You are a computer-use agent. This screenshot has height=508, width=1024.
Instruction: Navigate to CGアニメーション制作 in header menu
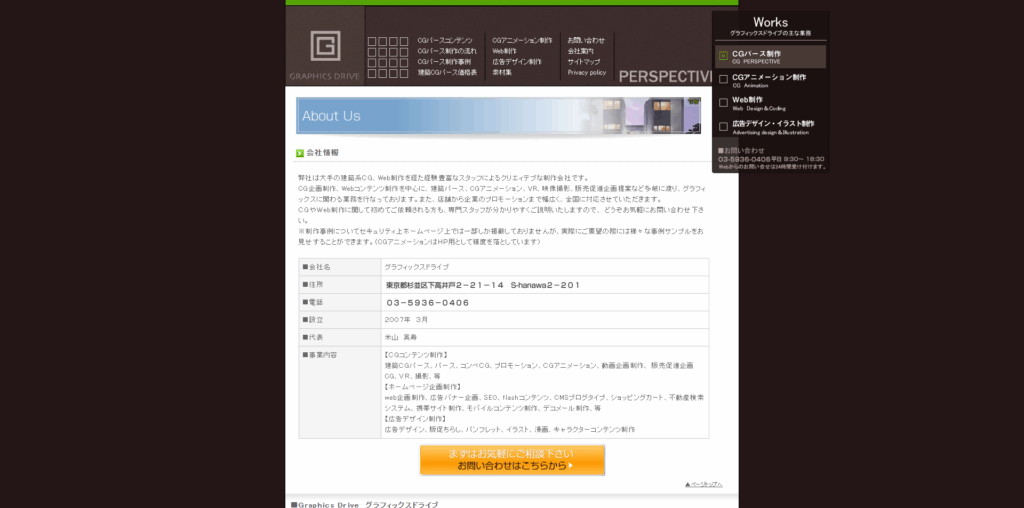coord(521,41)
